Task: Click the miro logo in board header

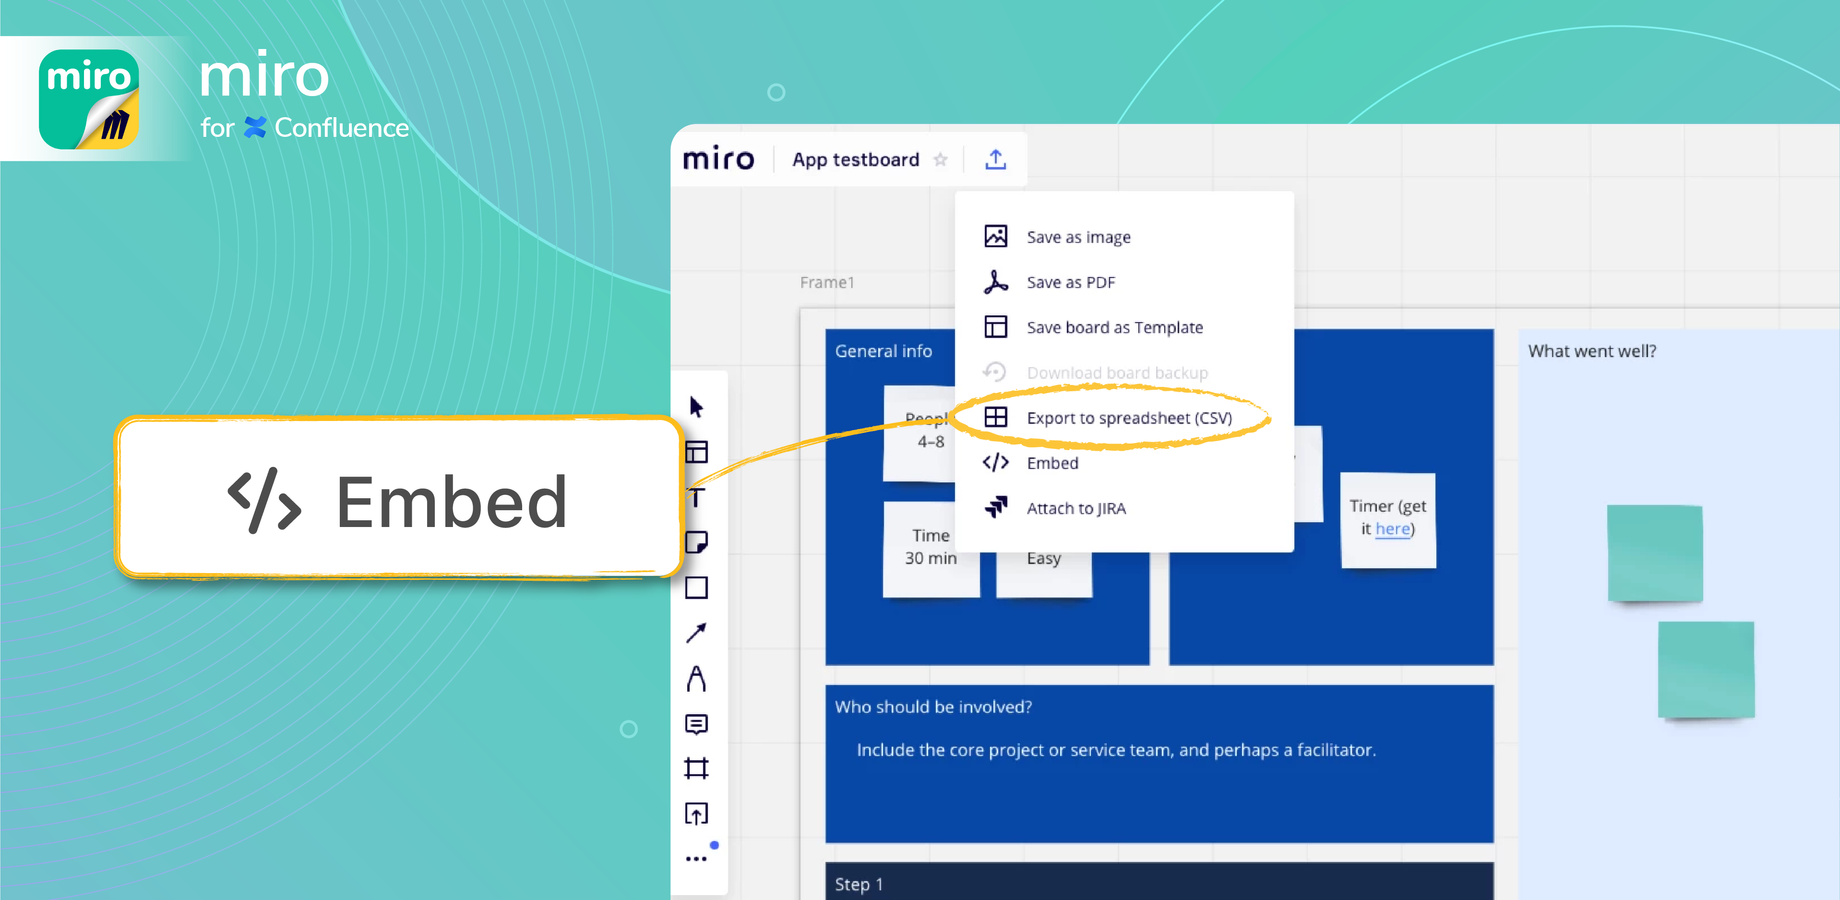Action: tap(719, 159)
